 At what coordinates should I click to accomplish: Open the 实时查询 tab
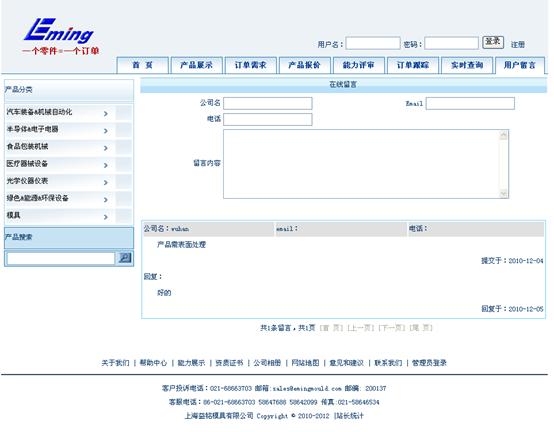467,65
